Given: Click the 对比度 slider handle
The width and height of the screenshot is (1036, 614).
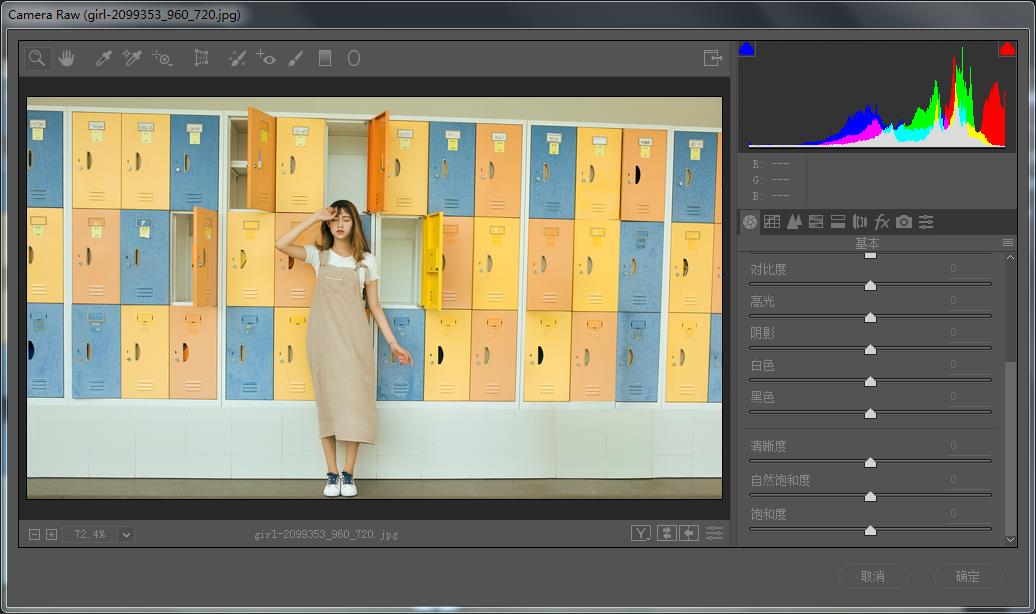Looking at the screenshot, I should tap(870, 285).
